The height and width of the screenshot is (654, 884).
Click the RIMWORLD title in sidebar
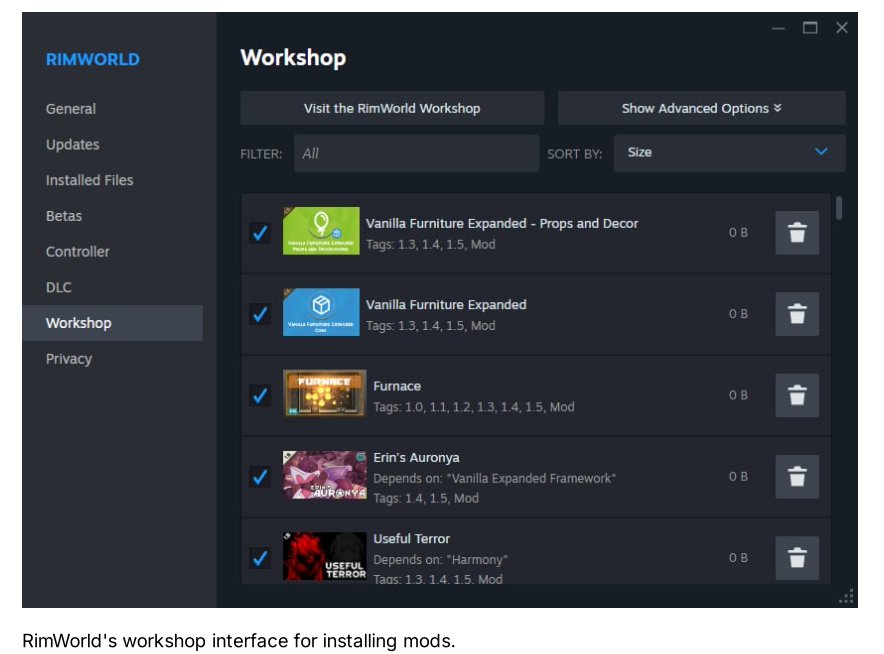click(92, 59)
